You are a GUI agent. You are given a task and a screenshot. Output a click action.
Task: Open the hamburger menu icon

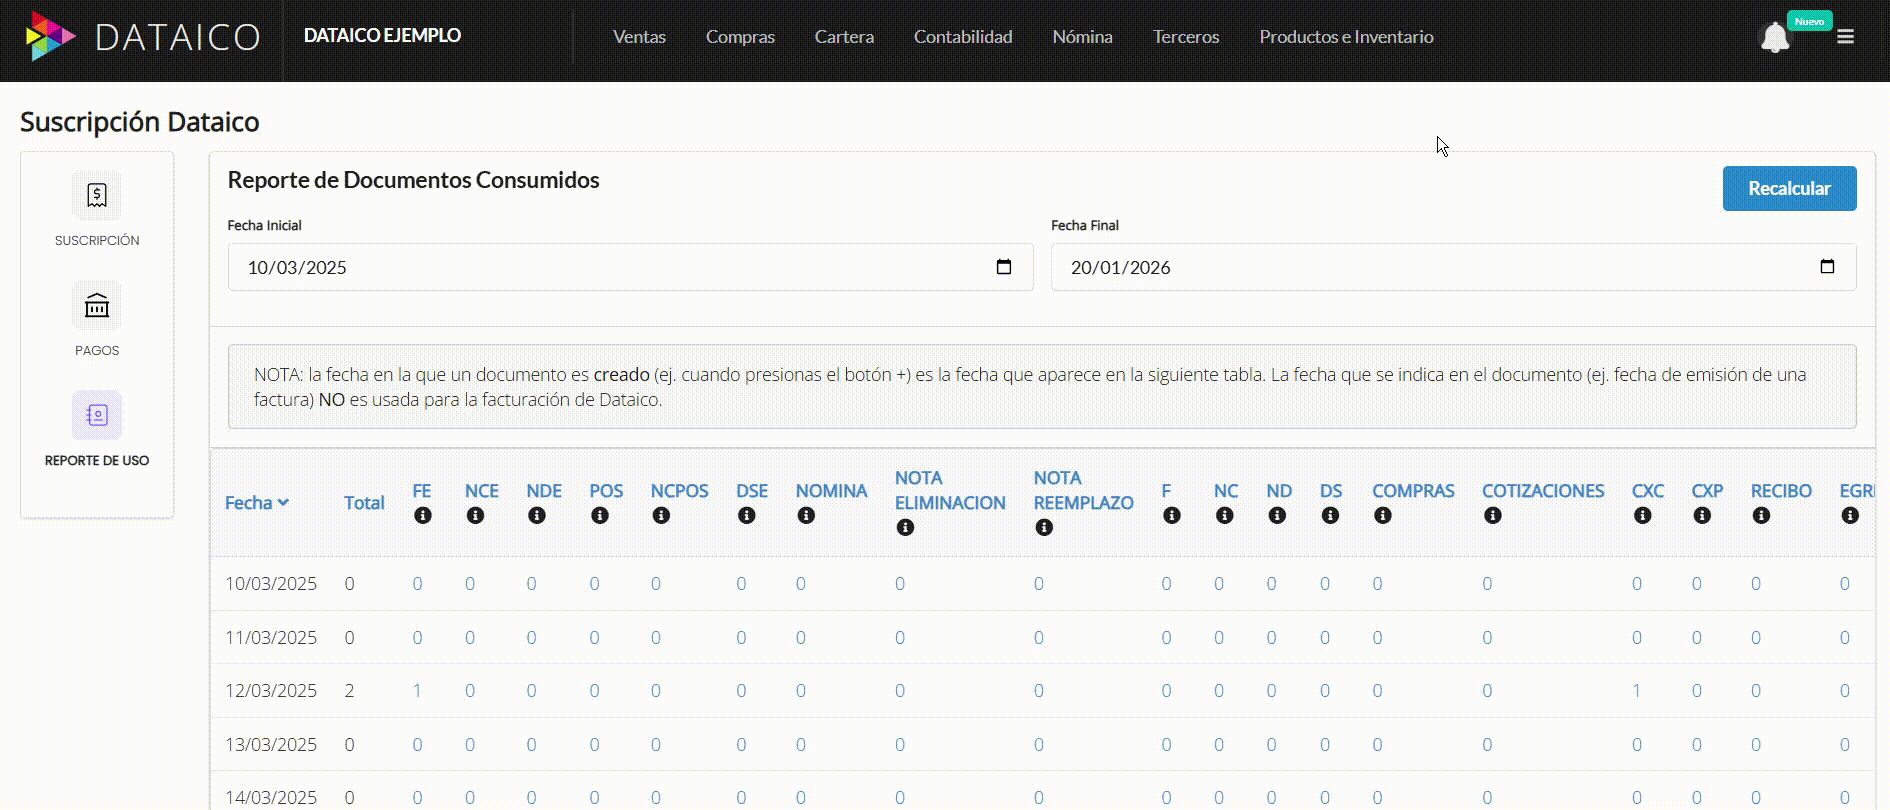tap(1845, 37)
